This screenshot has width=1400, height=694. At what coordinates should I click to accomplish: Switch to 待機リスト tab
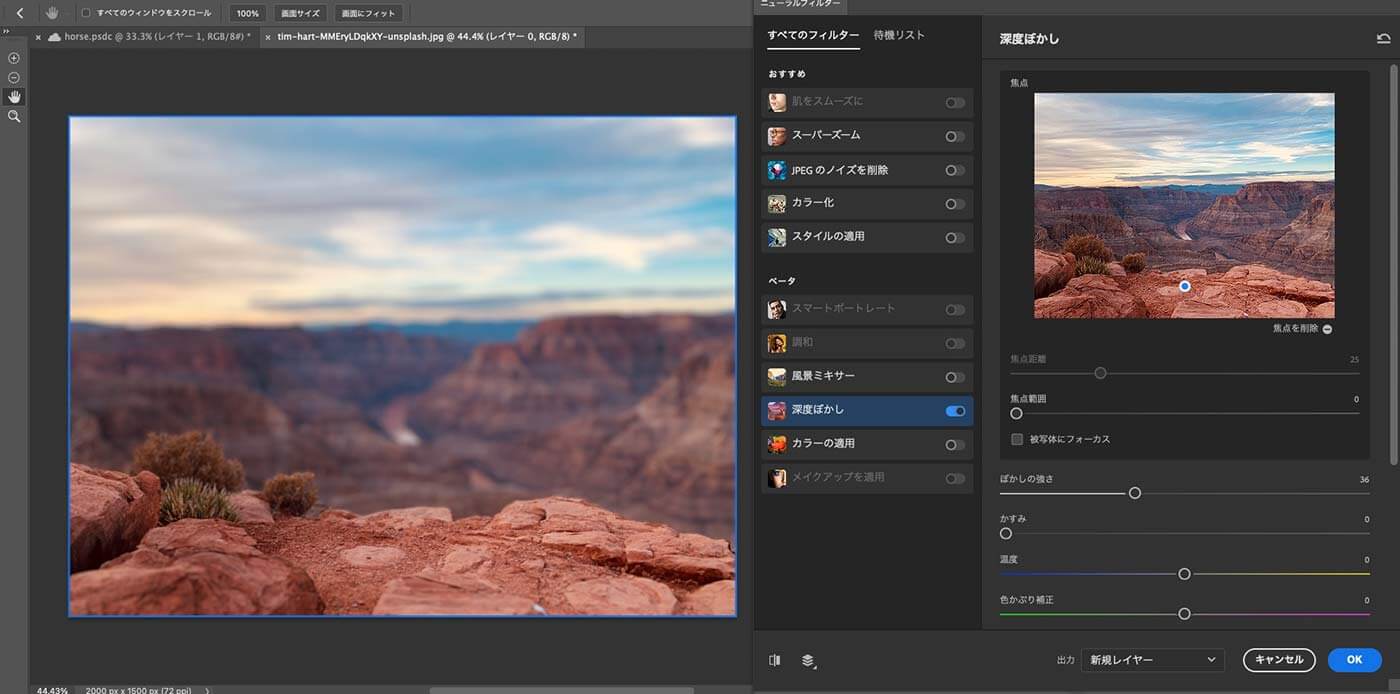click(899, 35)
